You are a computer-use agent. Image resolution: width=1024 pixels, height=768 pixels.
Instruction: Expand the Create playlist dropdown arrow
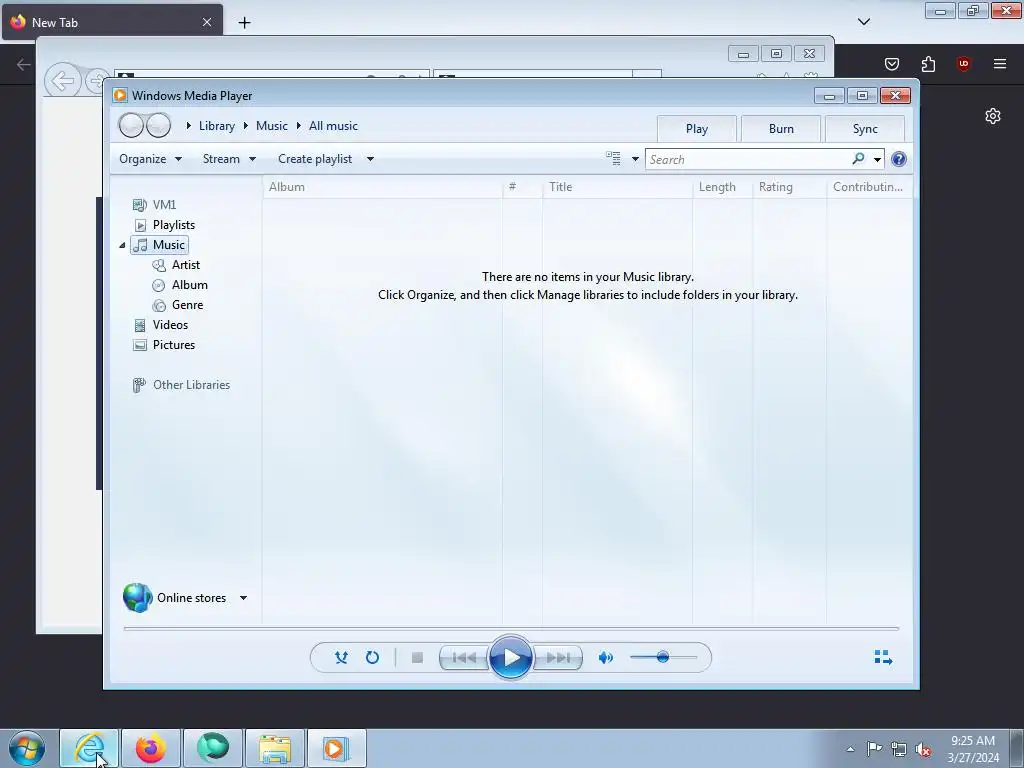pyautogui.click(x=370, y=159)
